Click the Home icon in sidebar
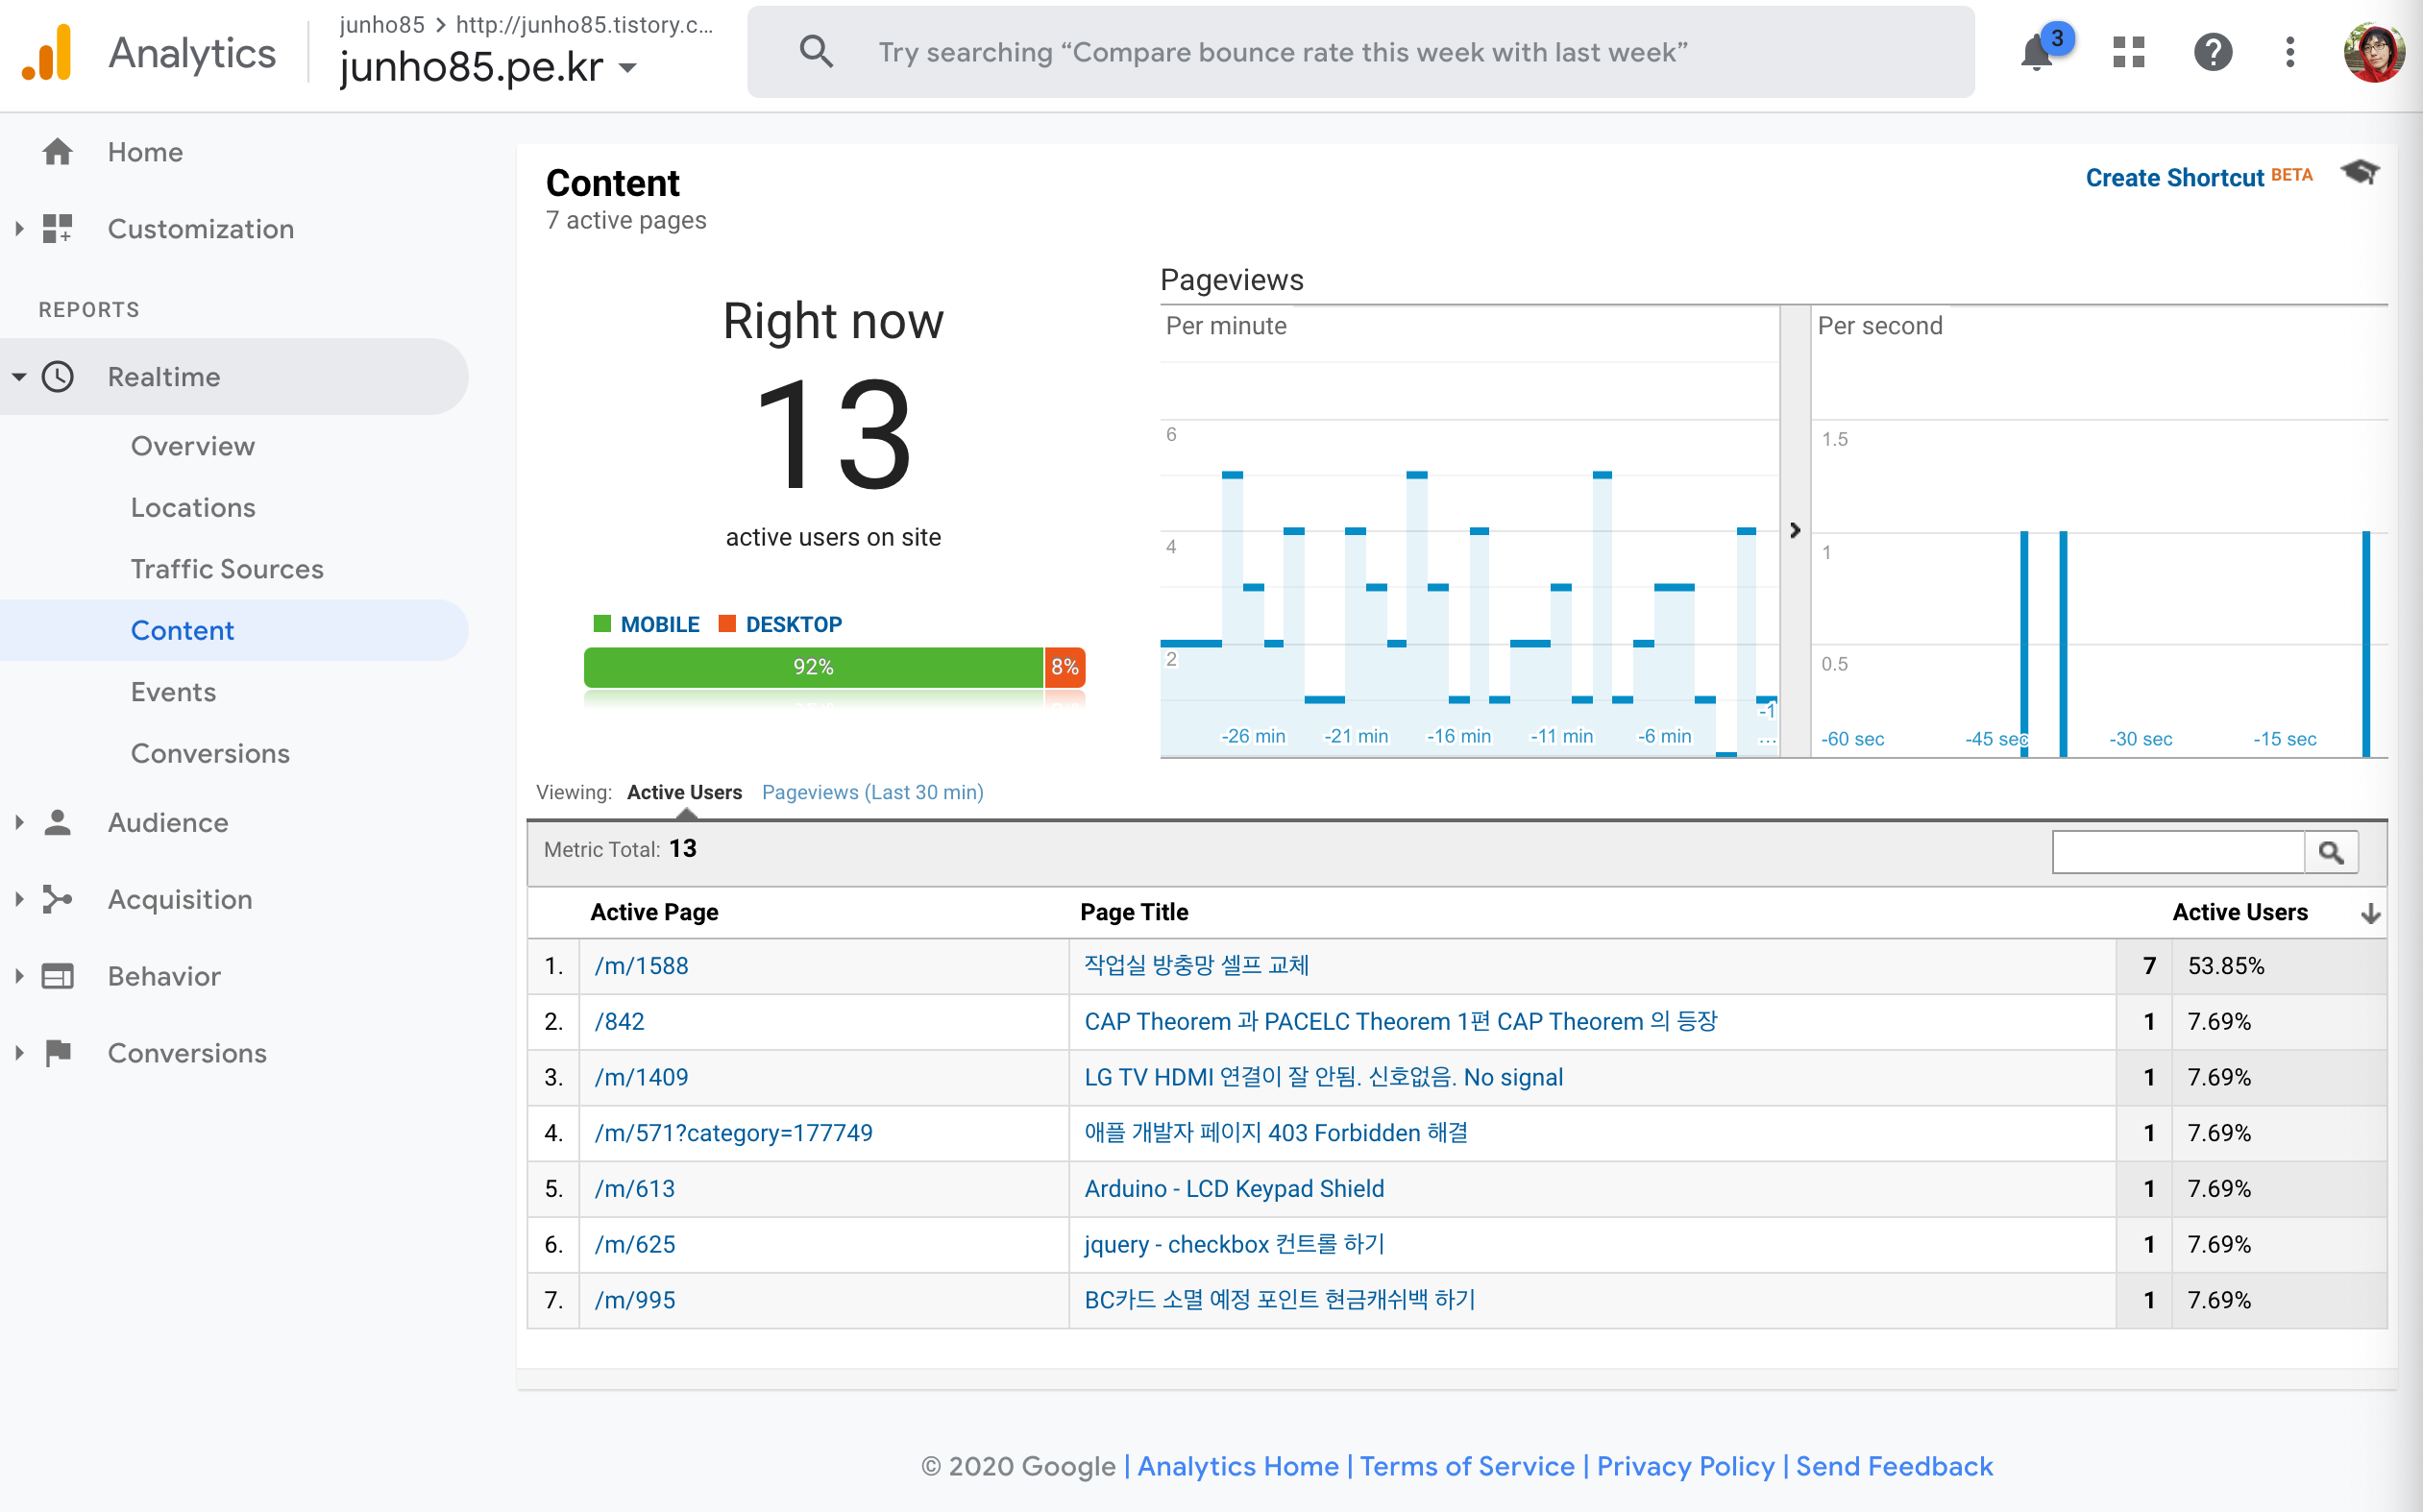Image resolution: width=2423 pixels, height=1512 pixels. coord(58,152)
